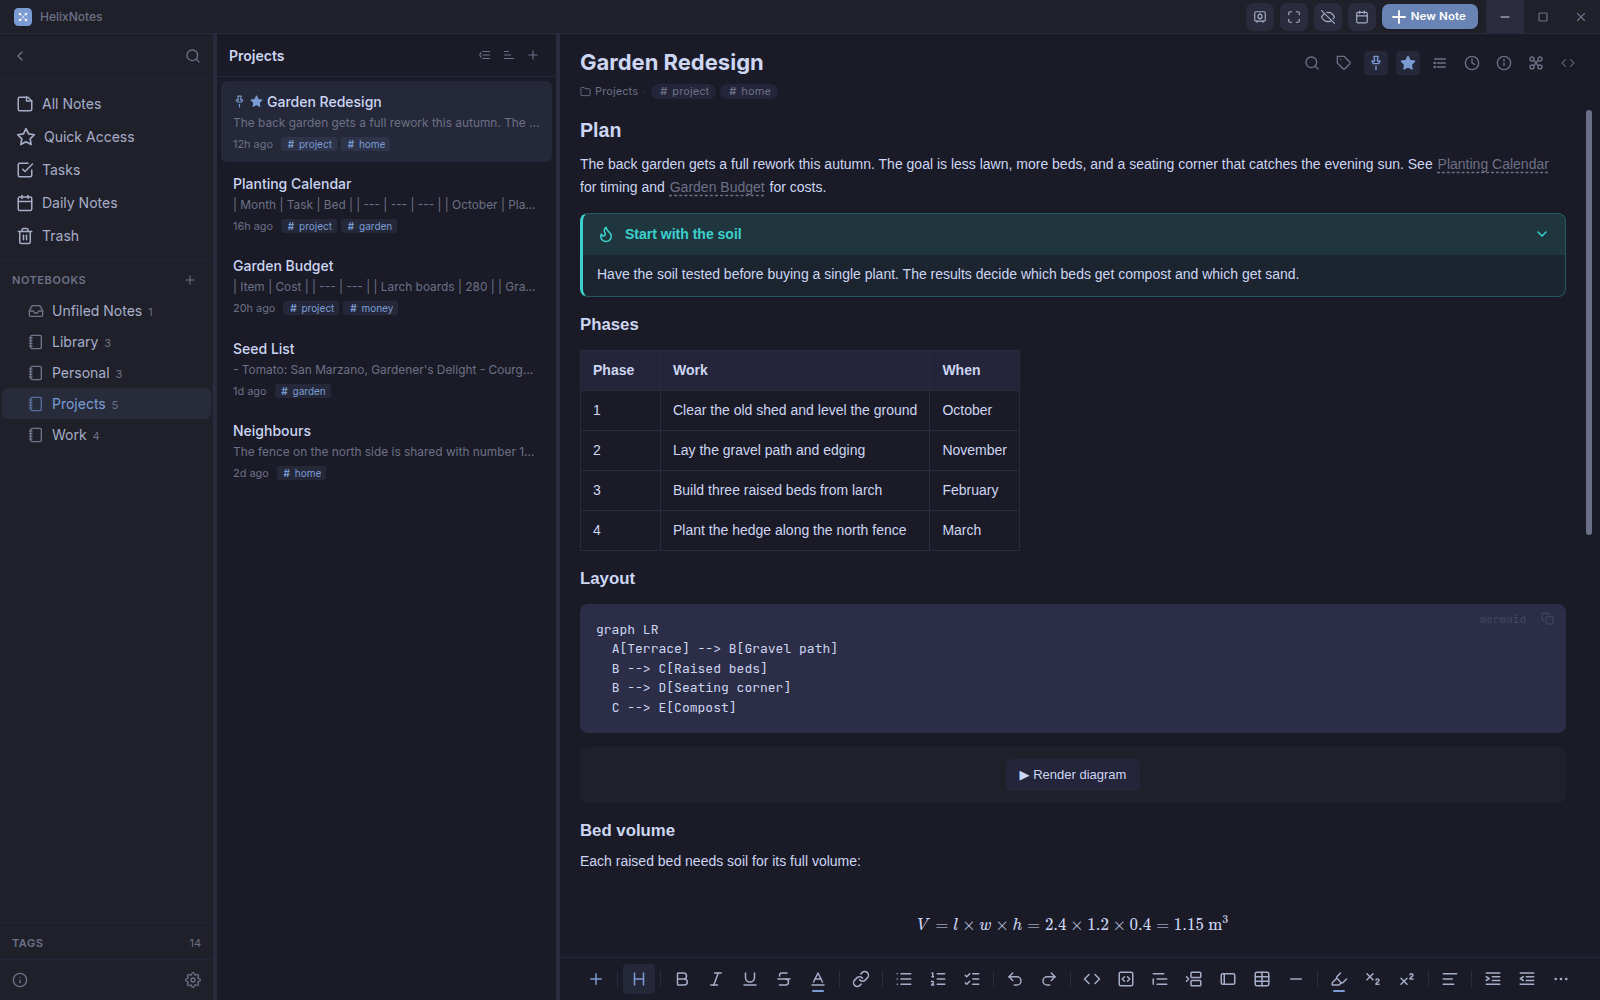Click the note content scrollbar
Viewport: 1600px width, 1000px height.
[1588, 322]
